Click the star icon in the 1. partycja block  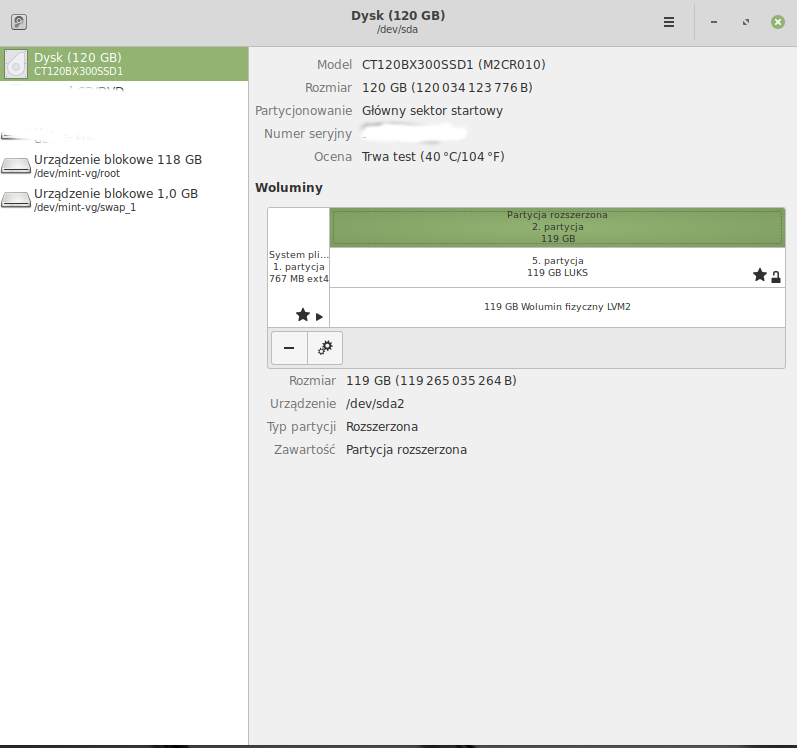click(302, 315)
